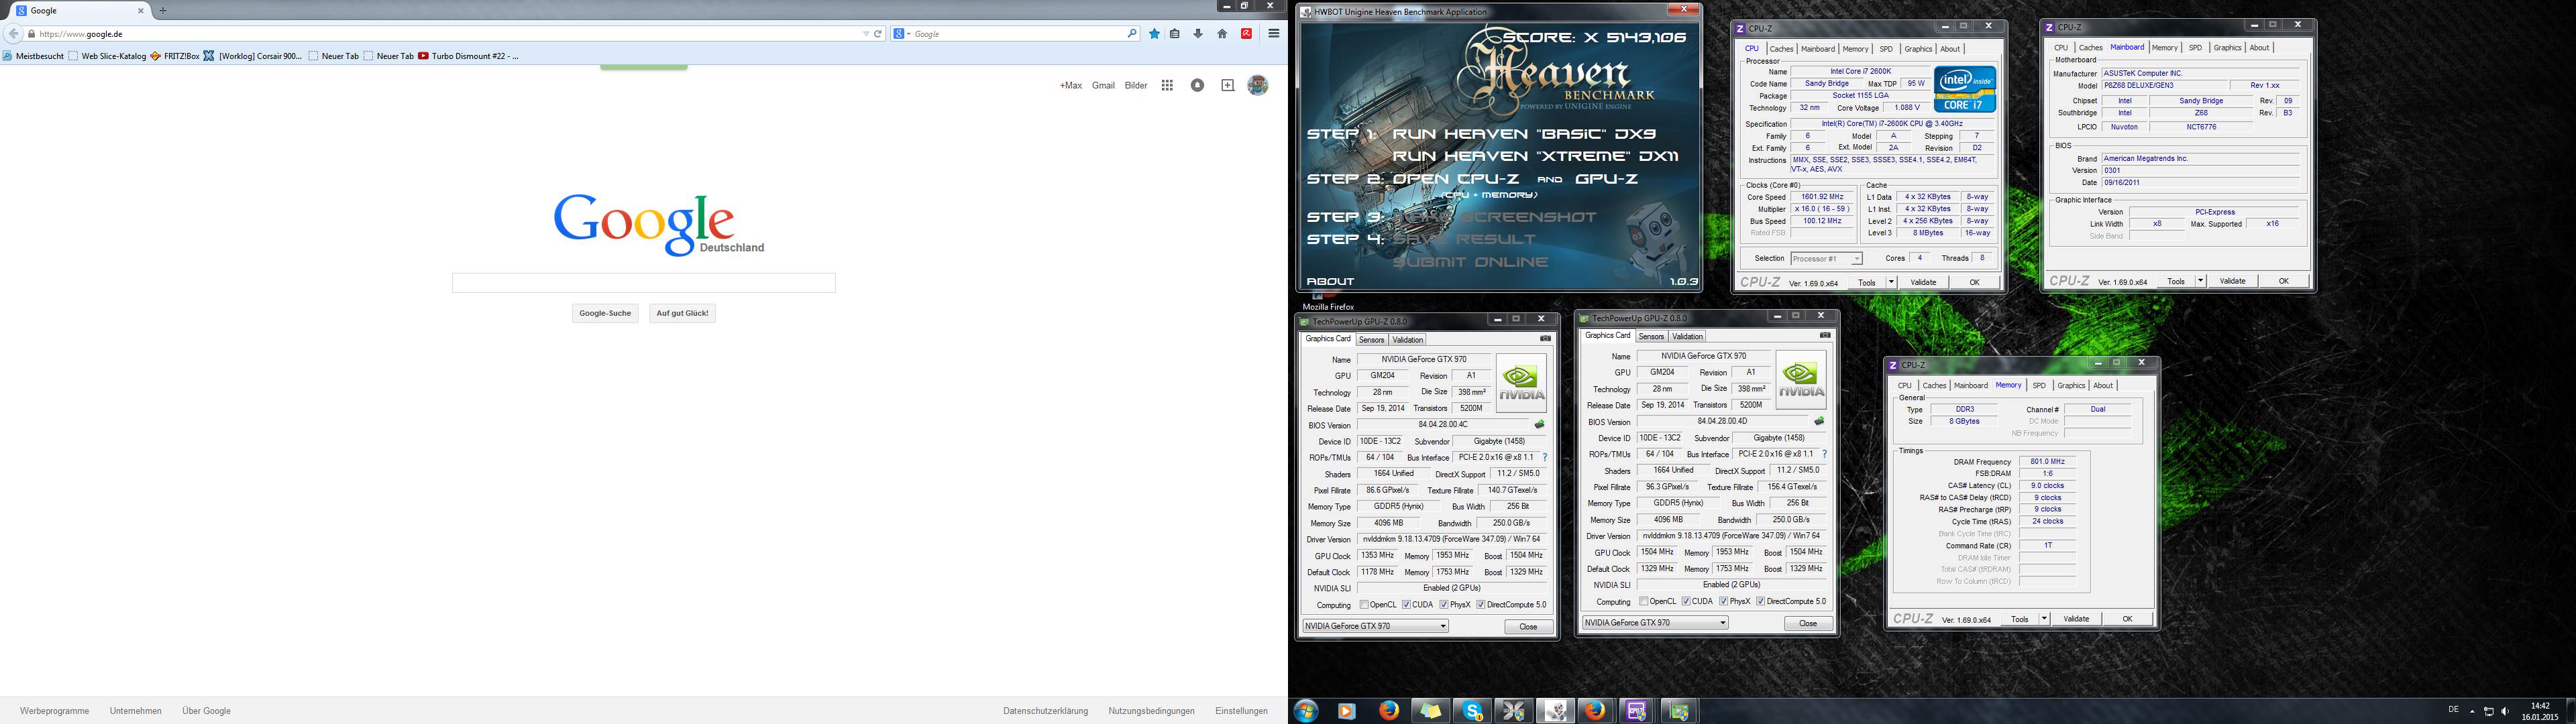Toggle OpenCL checkbox in right GPU-Z
The image size is (2576, 724).
(x=1644, y=602)
